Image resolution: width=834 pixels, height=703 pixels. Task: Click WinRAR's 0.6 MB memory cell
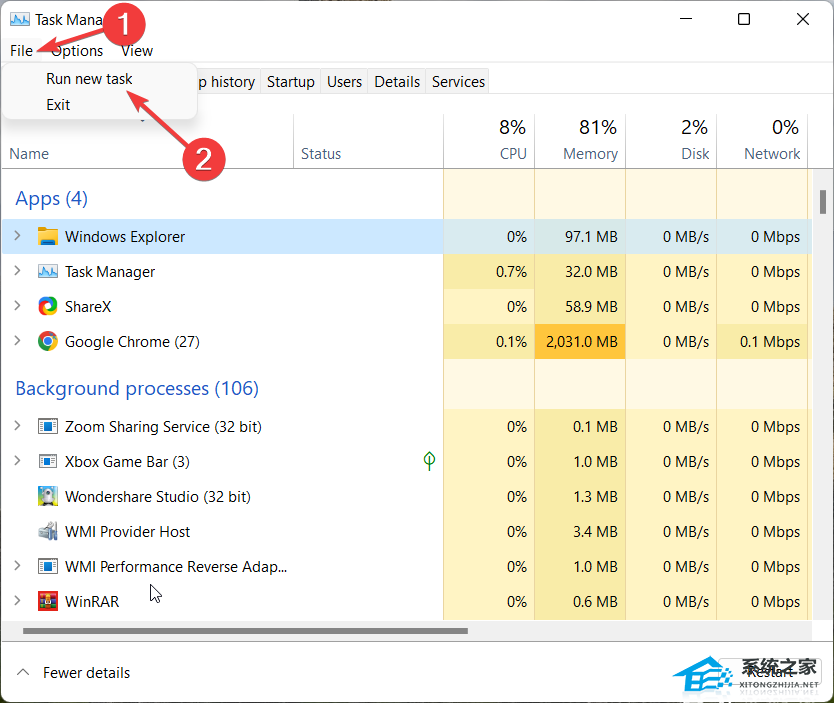[580, 602]
